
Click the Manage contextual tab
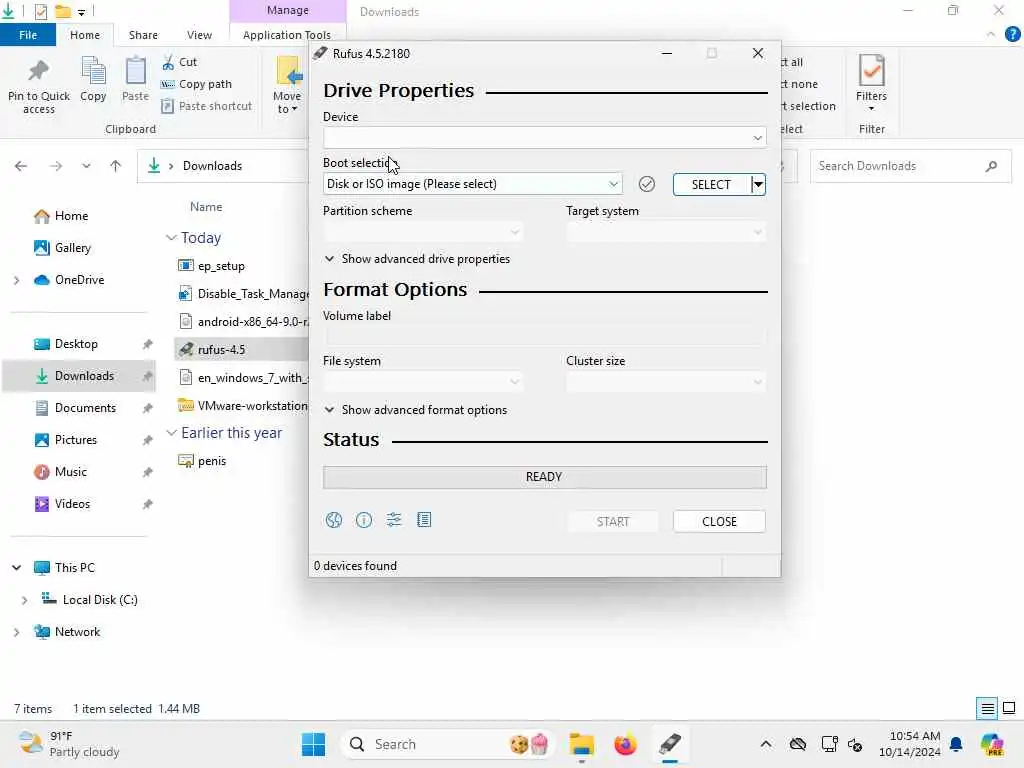coord(287,10)
